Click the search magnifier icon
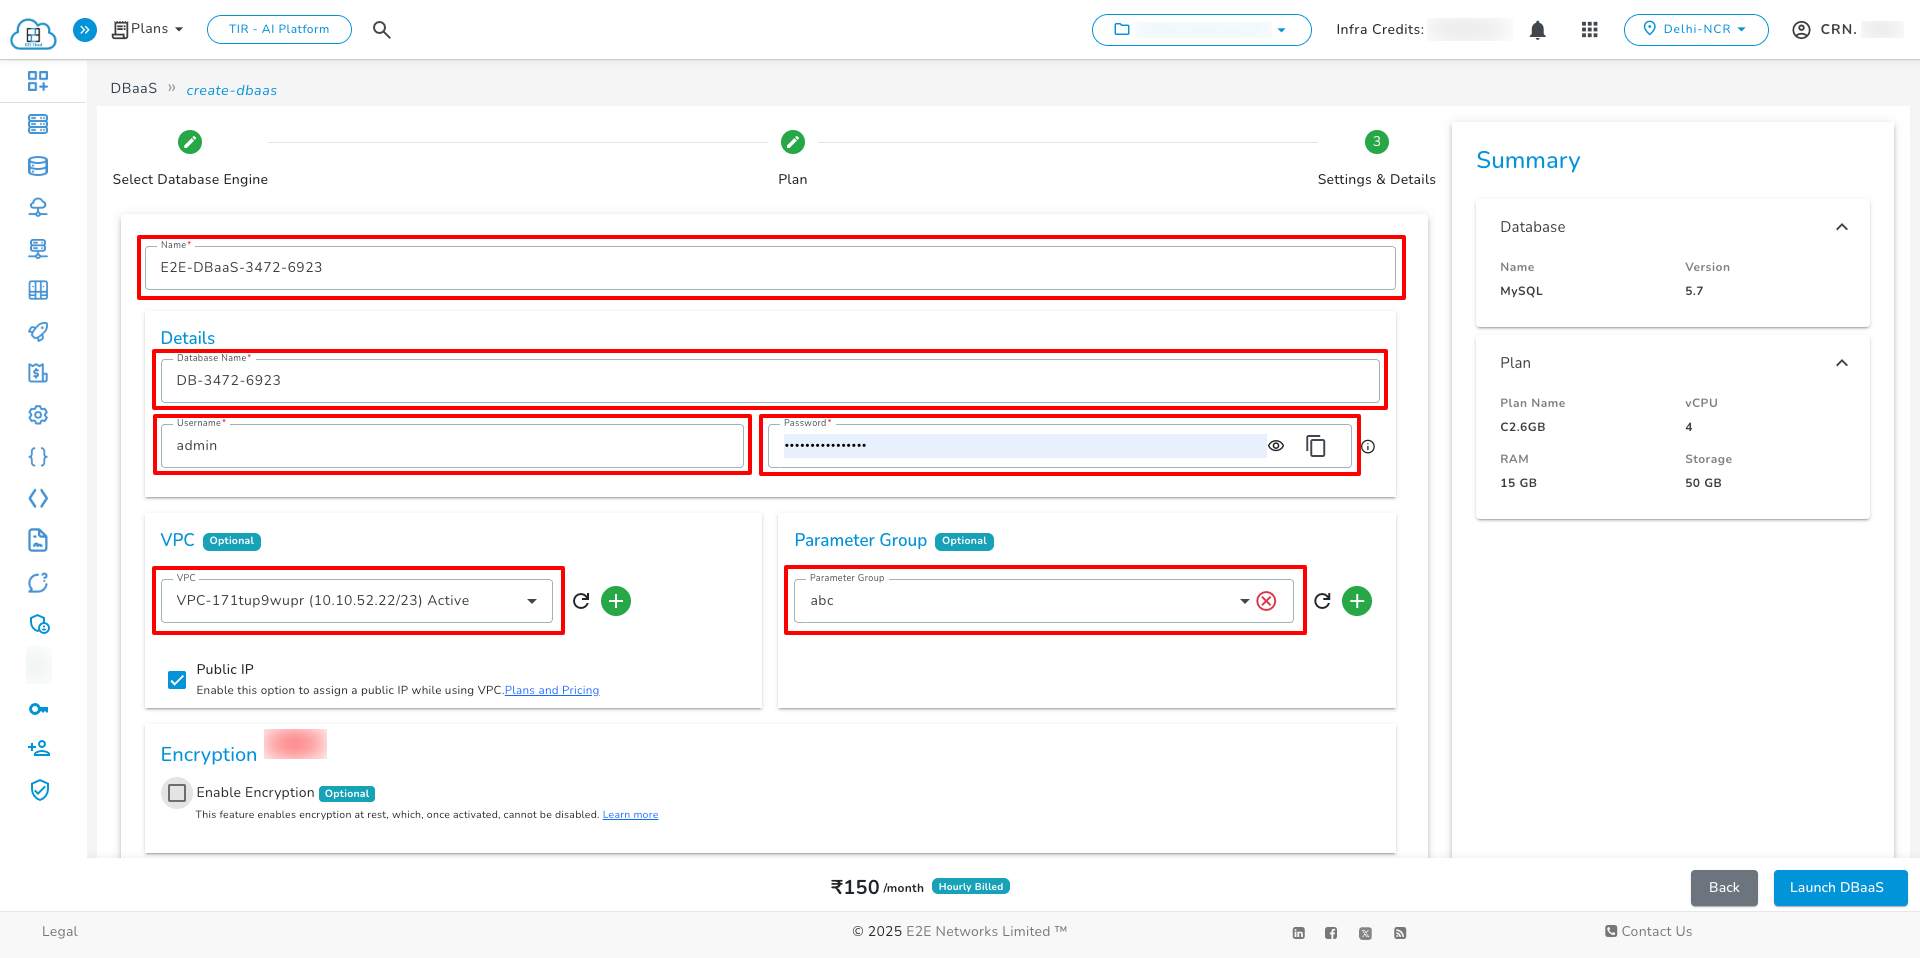 tap(381, 30)
